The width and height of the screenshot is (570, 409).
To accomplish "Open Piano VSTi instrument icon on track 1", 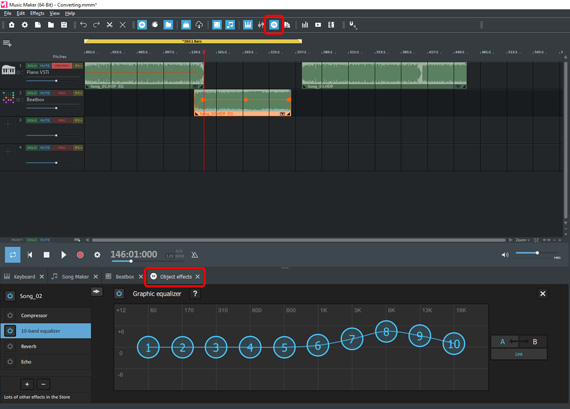I will tap(8, 69).
